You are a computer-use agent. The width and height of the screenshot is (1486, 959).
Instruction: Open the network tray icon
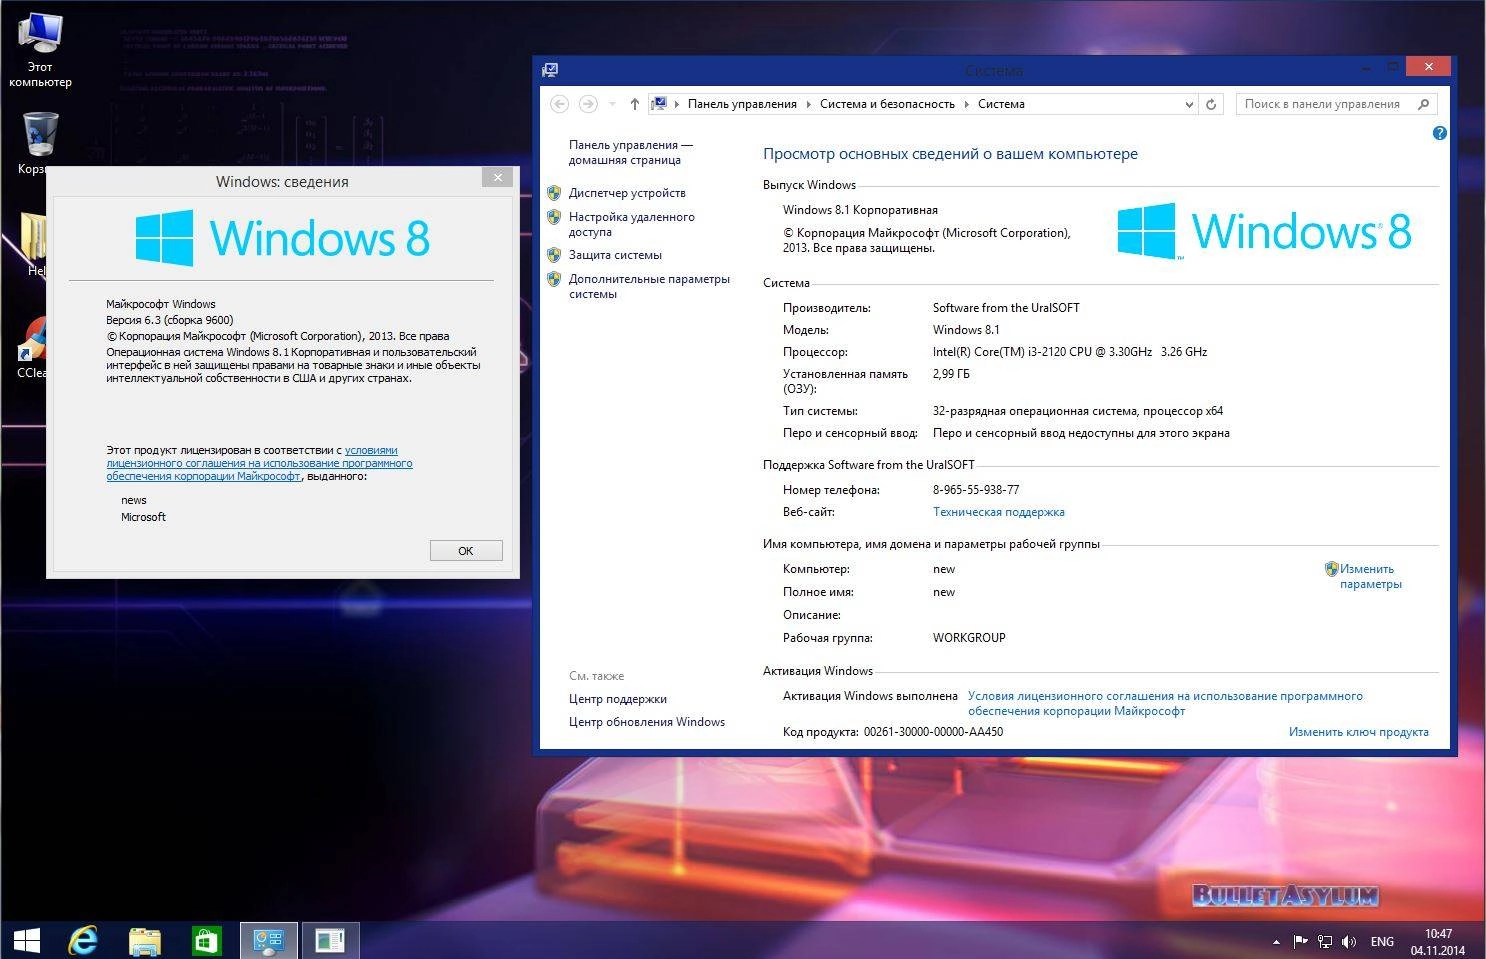coord(1325,941)
